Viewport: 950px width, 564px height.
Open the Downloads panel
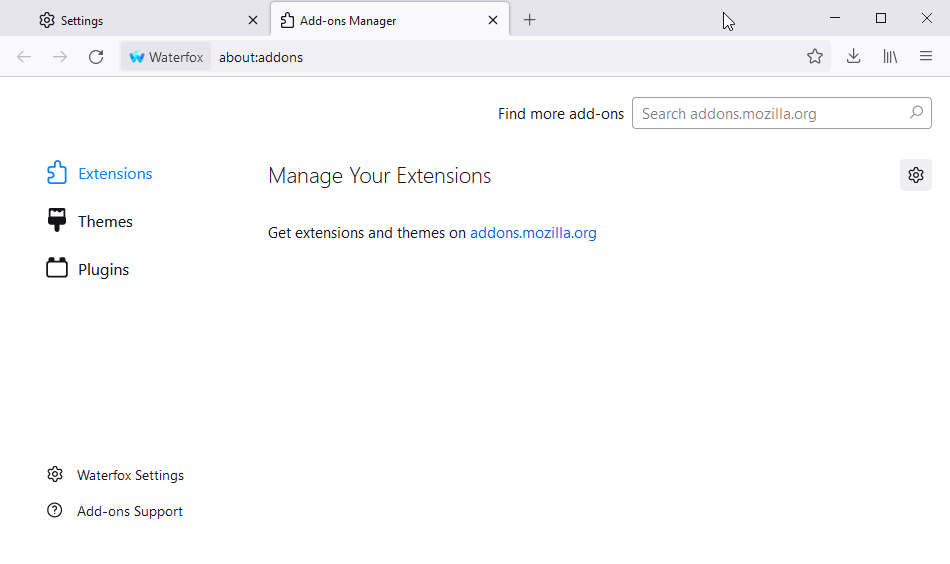point(853,56)
